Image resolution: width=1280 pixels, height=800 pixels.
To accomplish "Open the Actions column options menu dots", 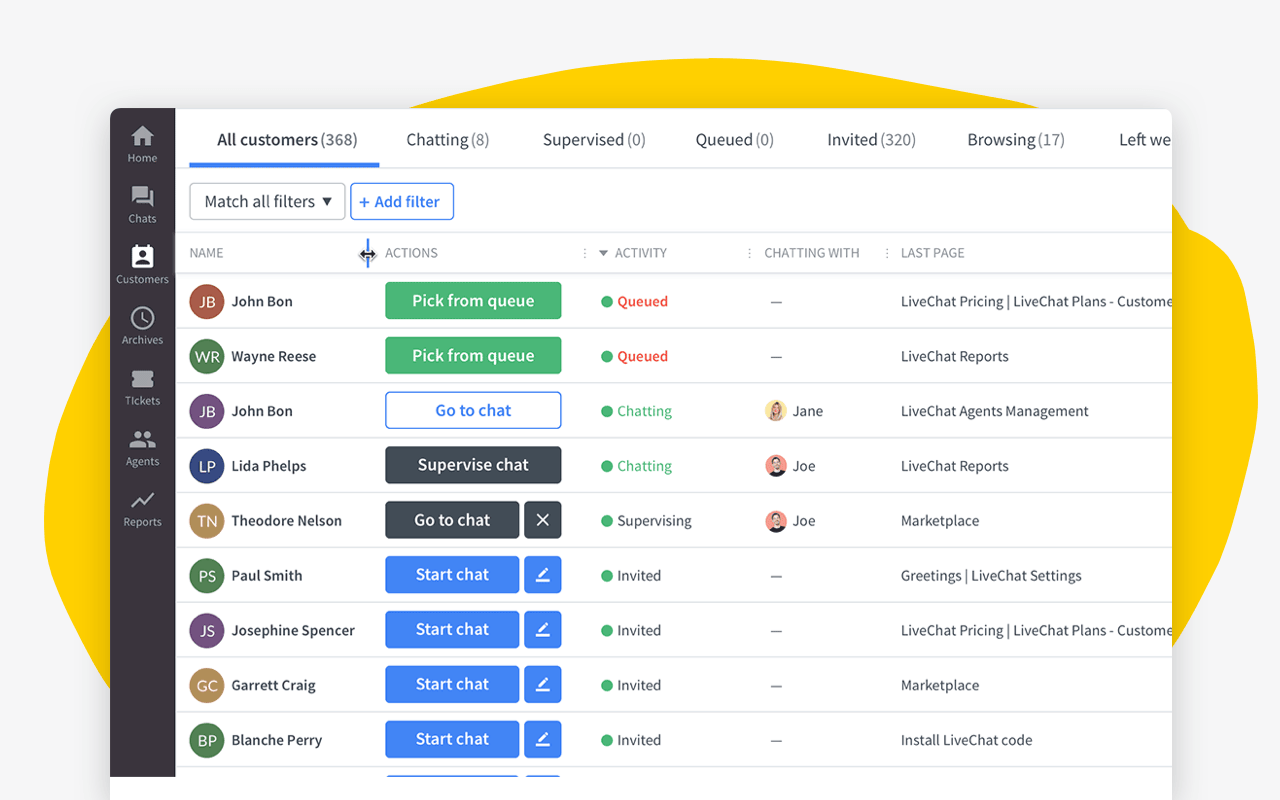I will (x=585, y=254).
